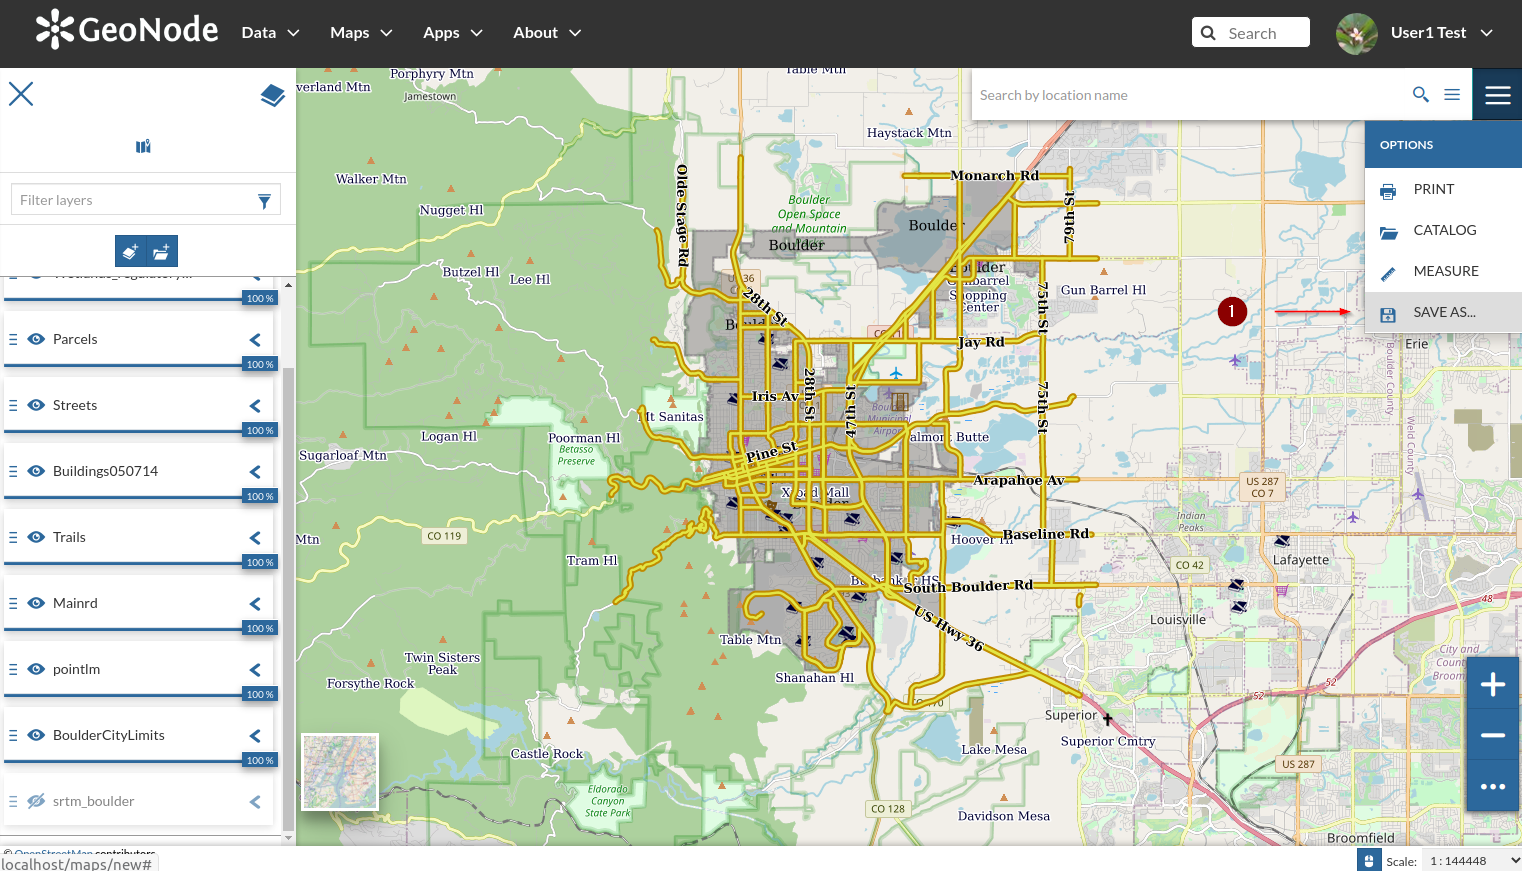Open the User1 Test account menu
1522x871 pixels.
[x=1441, y=33]
